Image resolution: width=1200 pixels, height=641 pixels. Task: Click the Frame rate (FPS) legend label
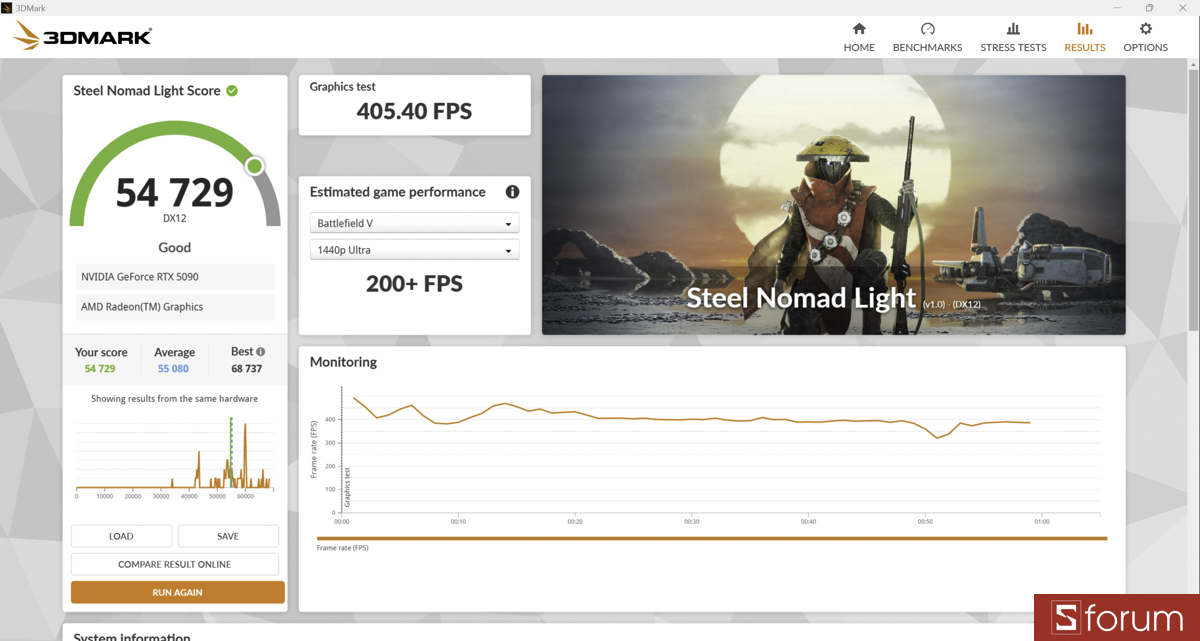pos(342,548)
